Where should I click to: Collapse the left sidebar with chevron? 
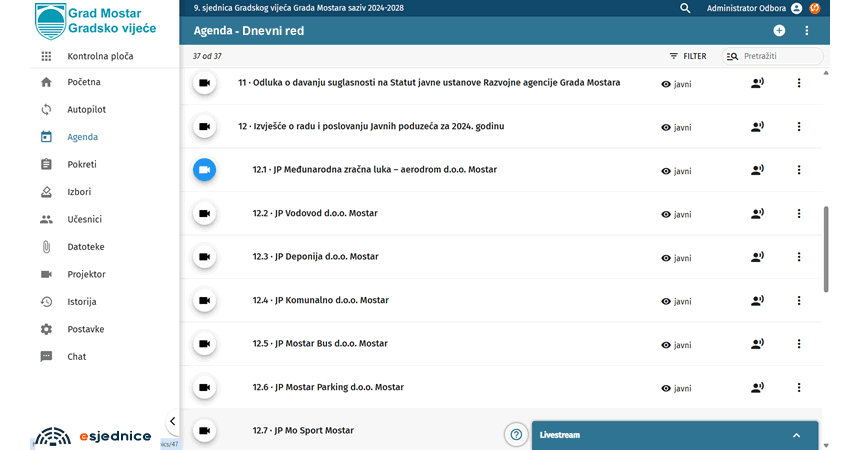pyautogui.click(x=172, y=422)
